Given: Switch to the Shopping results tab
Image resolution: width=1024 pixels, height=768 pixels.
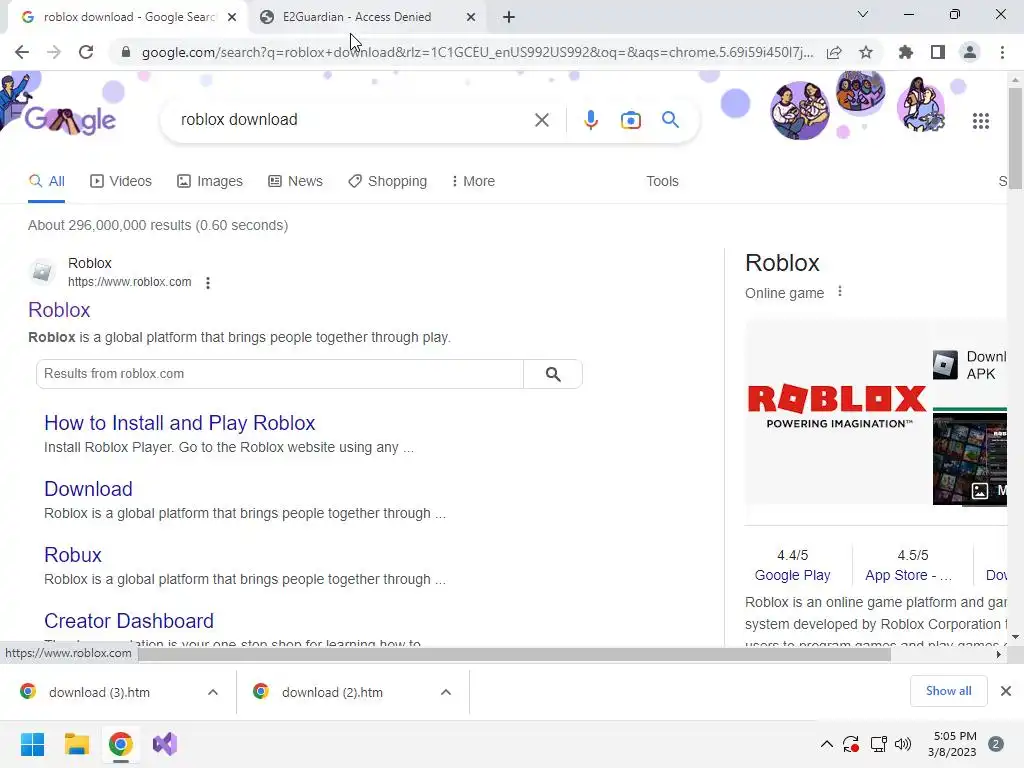Looking at the screenshot, I should [387, 182].
